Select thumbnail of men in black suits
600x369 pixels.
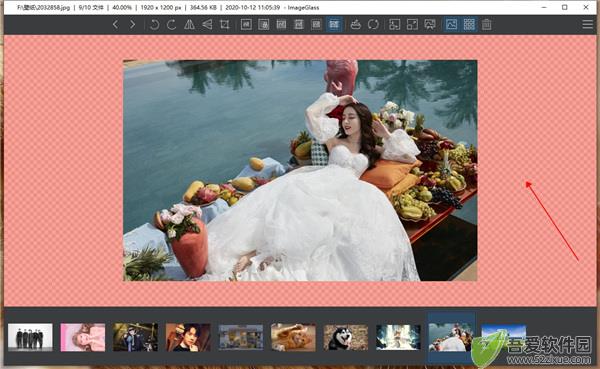click(30, 337)
